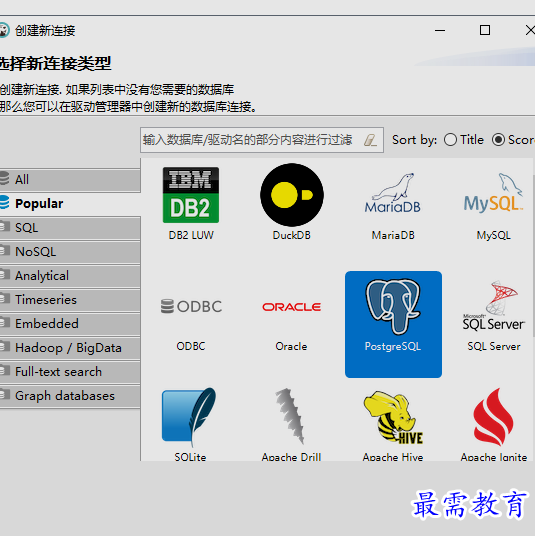Screen dimensions: 535x536
Task: Select the Apache Drill icon
Action: pyautogui.click(x=290, y=416)
